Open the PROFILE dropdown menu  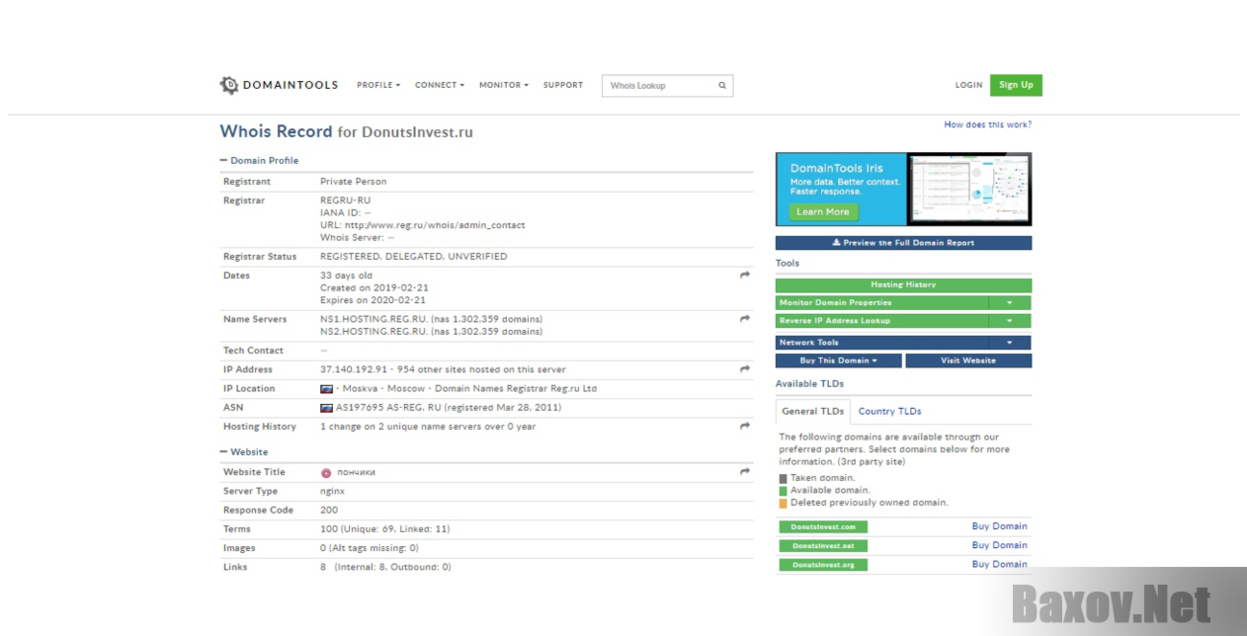tap(378, 85)
